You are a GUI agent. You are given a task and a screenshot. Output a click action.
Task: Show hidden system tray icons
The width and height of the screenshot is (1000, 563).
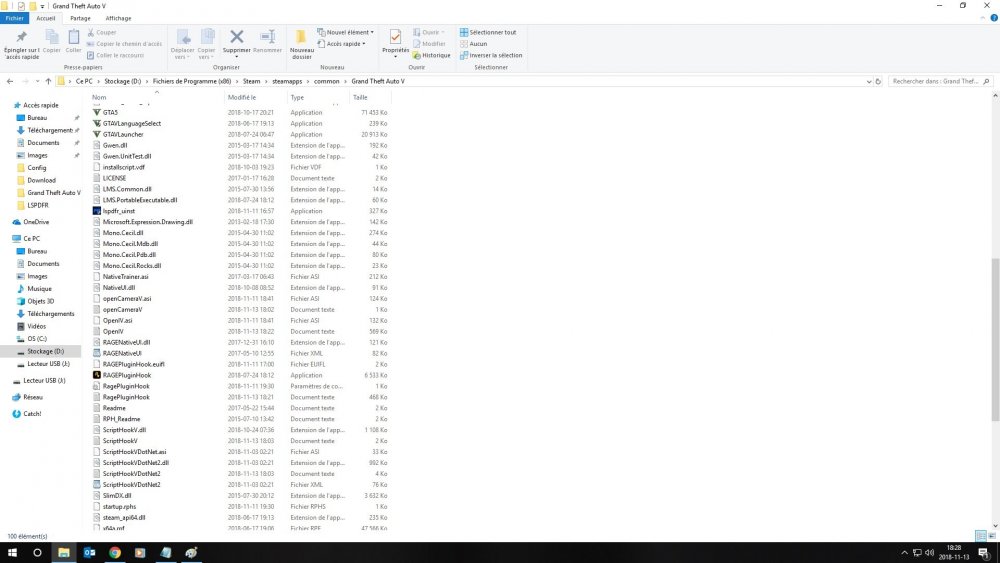tap(904, 553)
